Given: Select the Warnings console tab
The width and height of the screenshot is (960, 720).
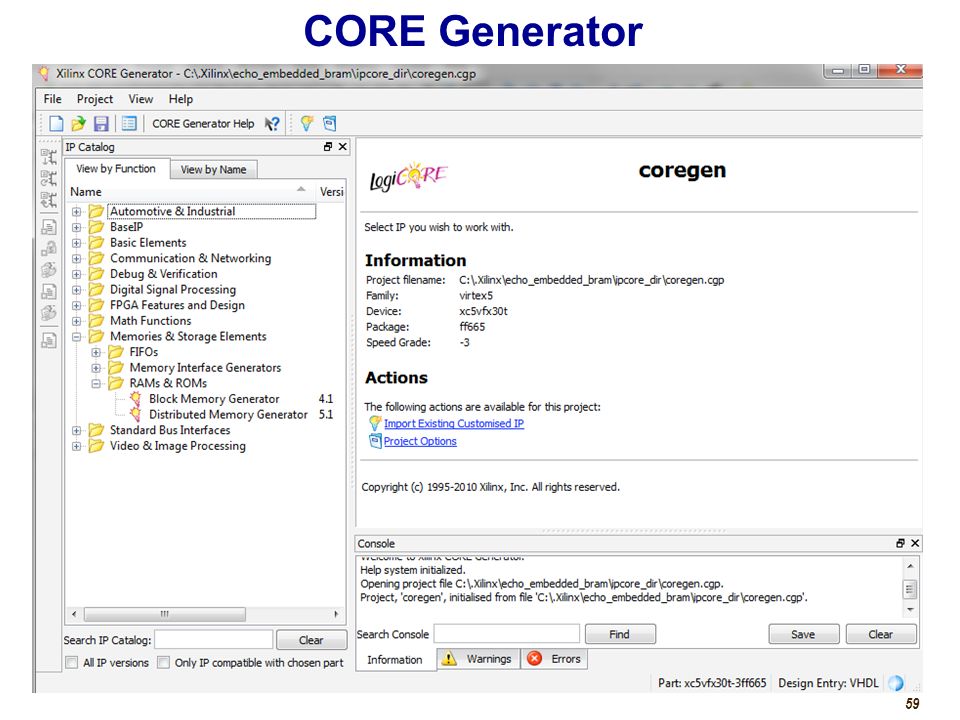Looking at the screenshot, I should point(478,659).
